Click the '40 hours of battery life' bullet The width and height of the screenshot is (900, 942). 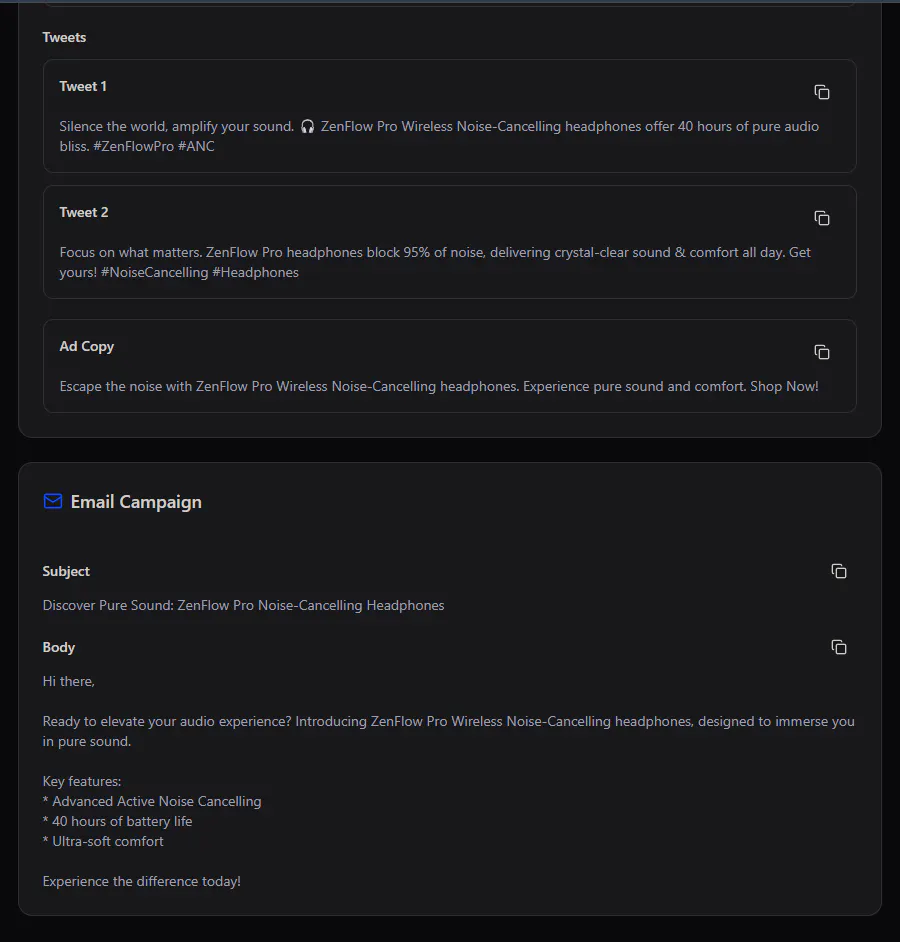(118, 821)
